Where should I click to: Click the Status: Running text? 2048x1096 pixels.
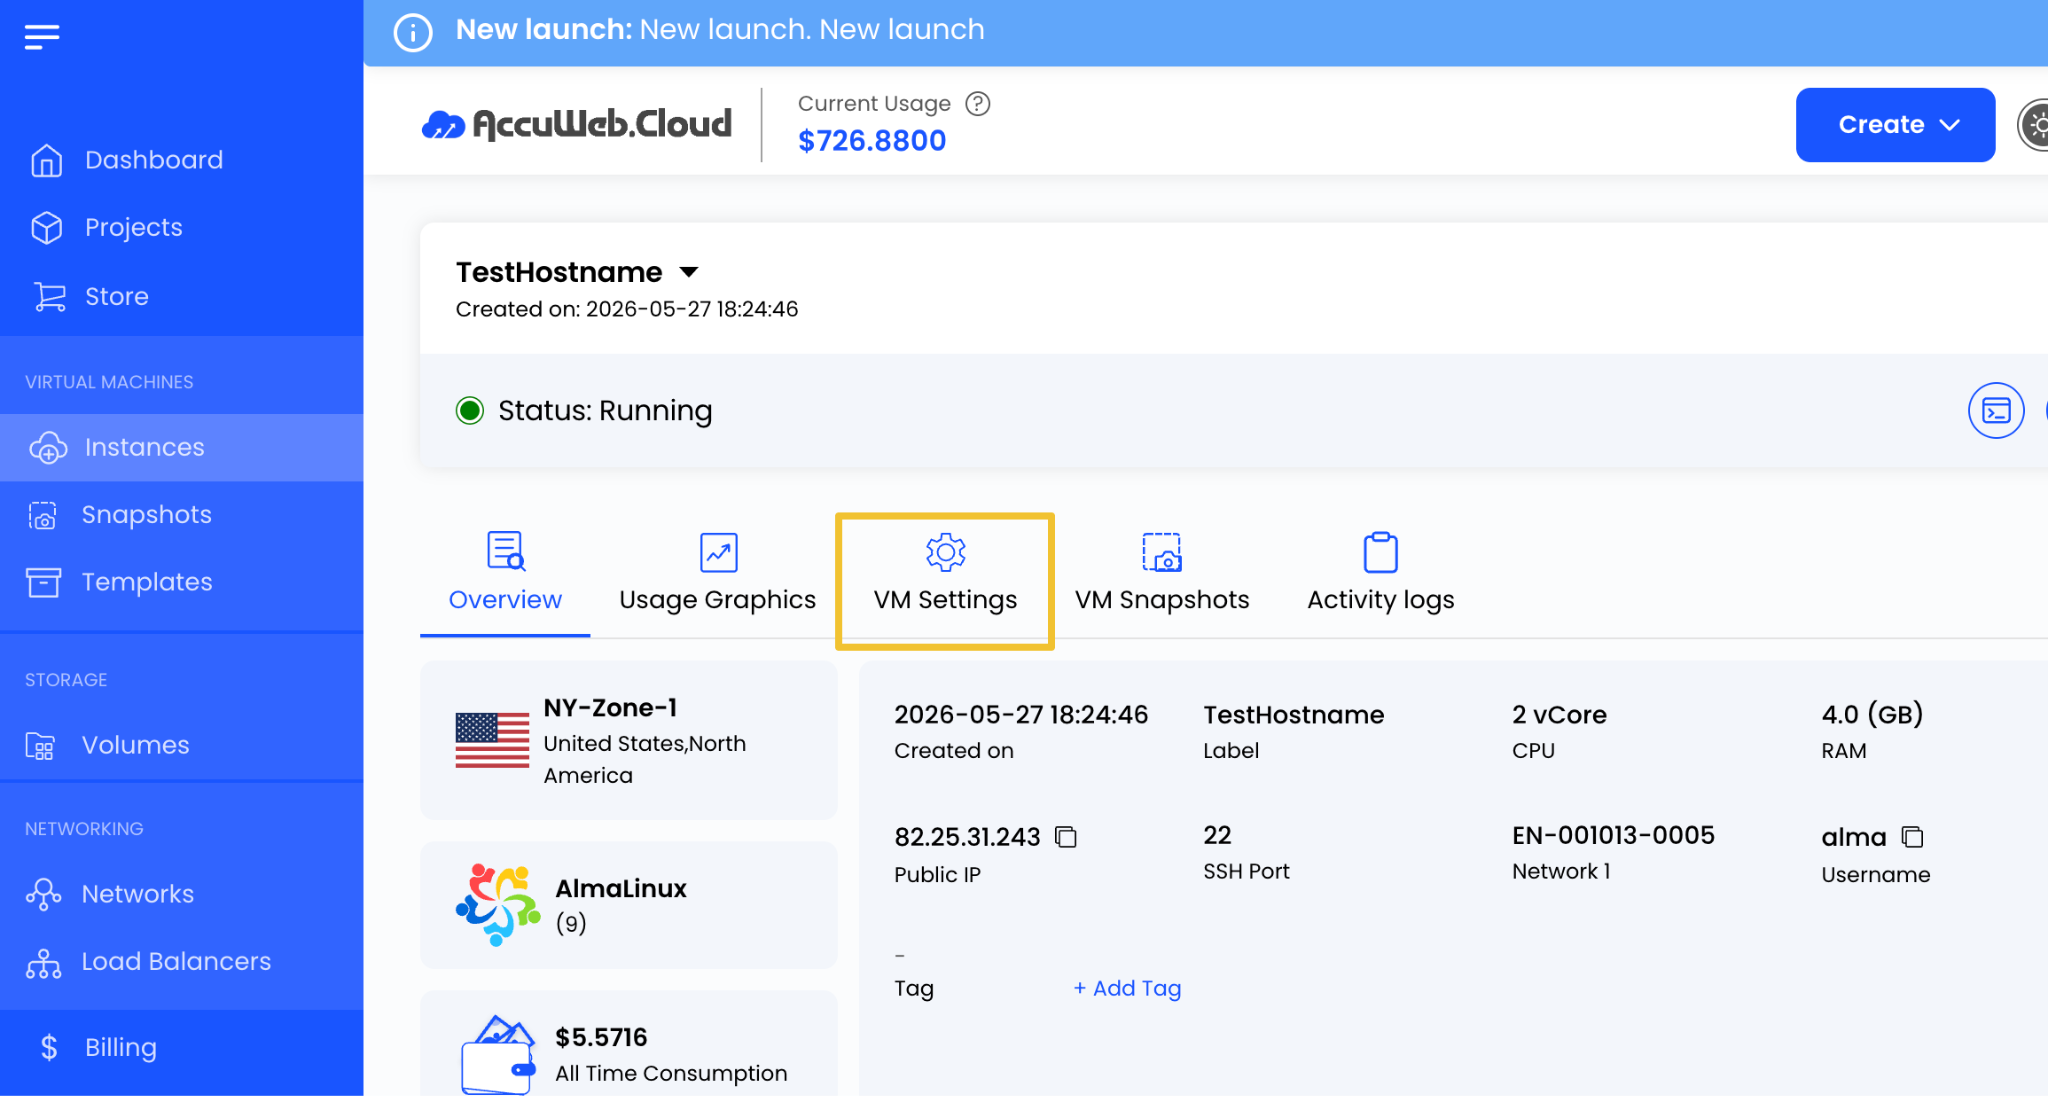tap(605, 411)
